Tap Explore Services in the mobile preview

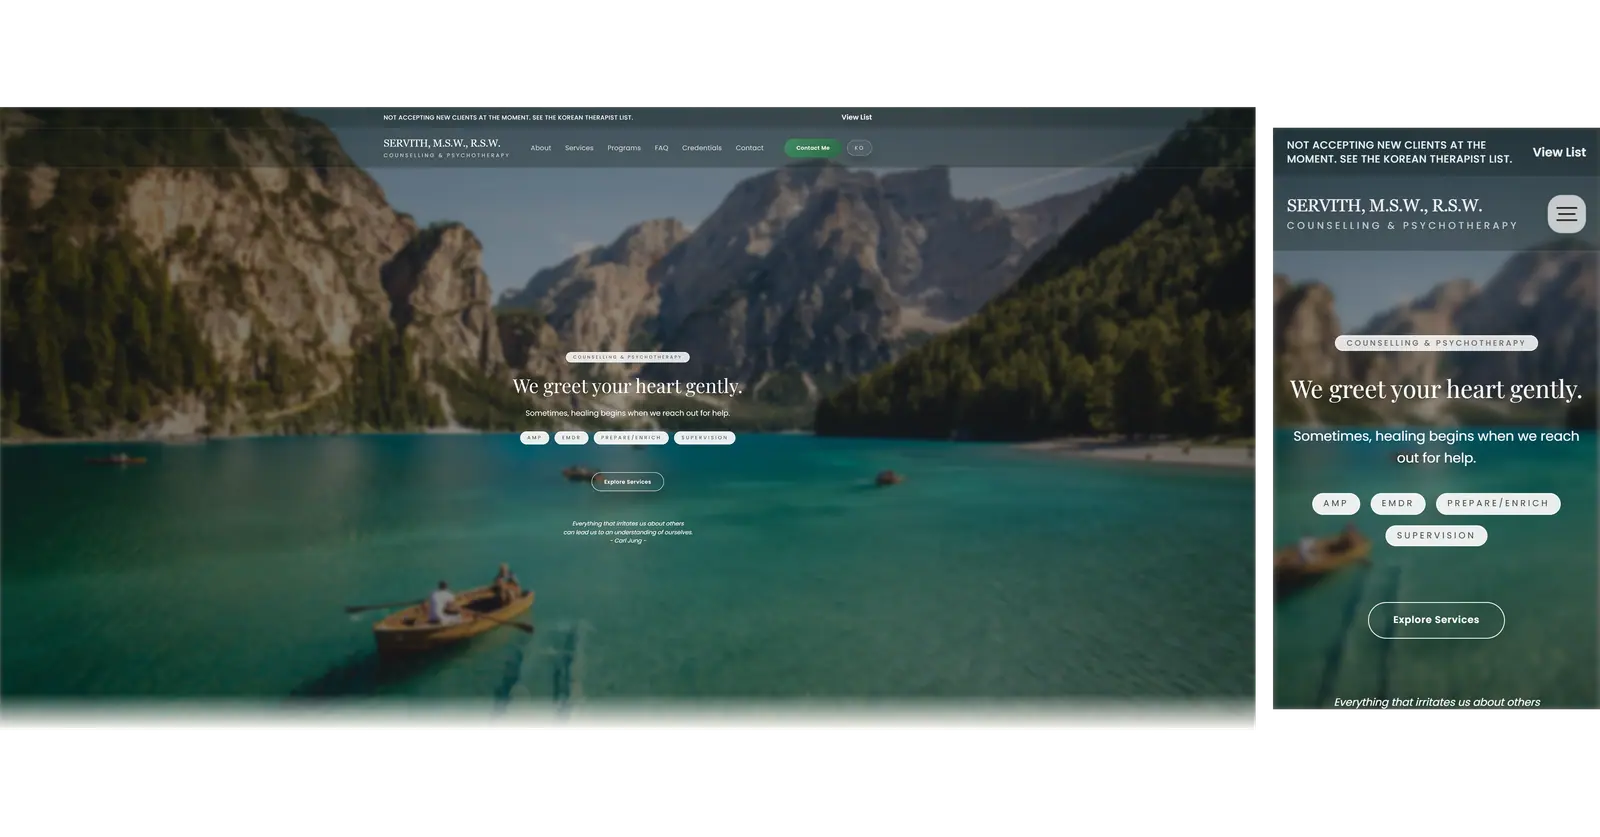(x=1435, y=620)
